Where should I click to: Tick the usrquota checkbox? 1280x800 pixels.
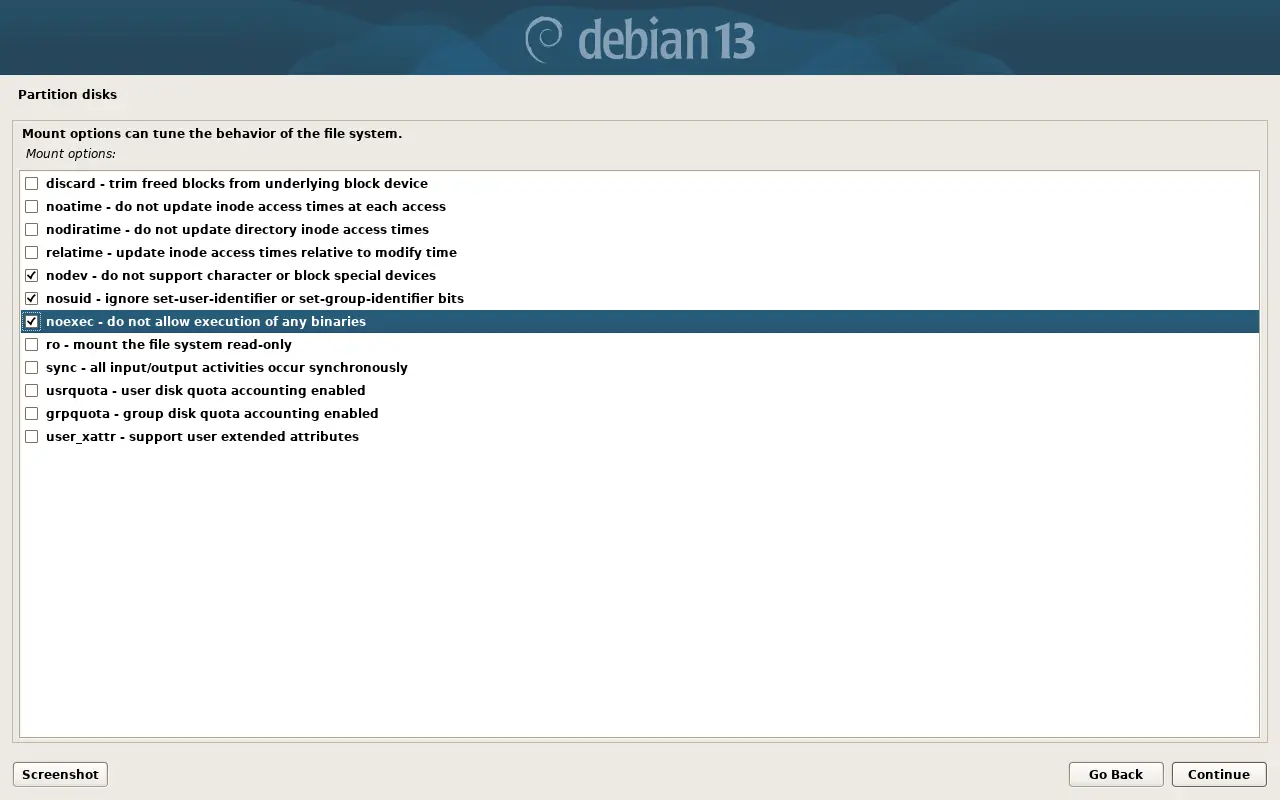[32, 391]
